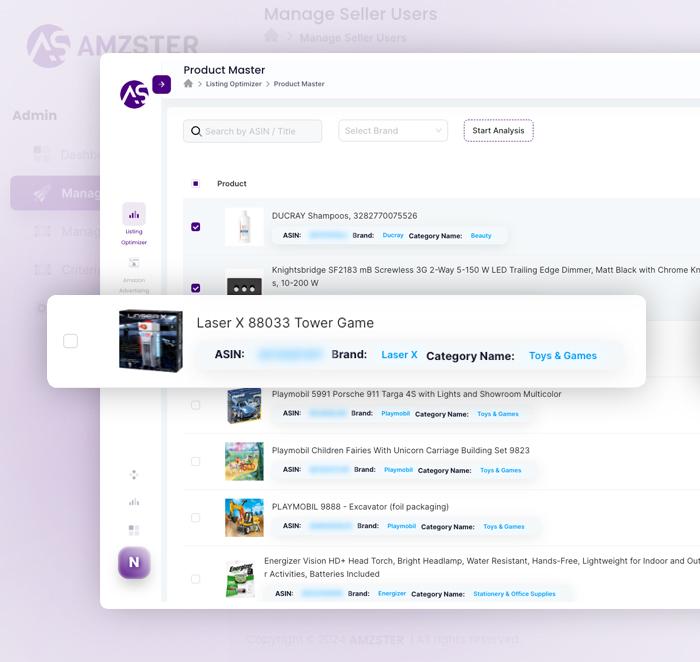Select Product Master in the breadcrumb
700x662 pixels.
coord(299,84)
